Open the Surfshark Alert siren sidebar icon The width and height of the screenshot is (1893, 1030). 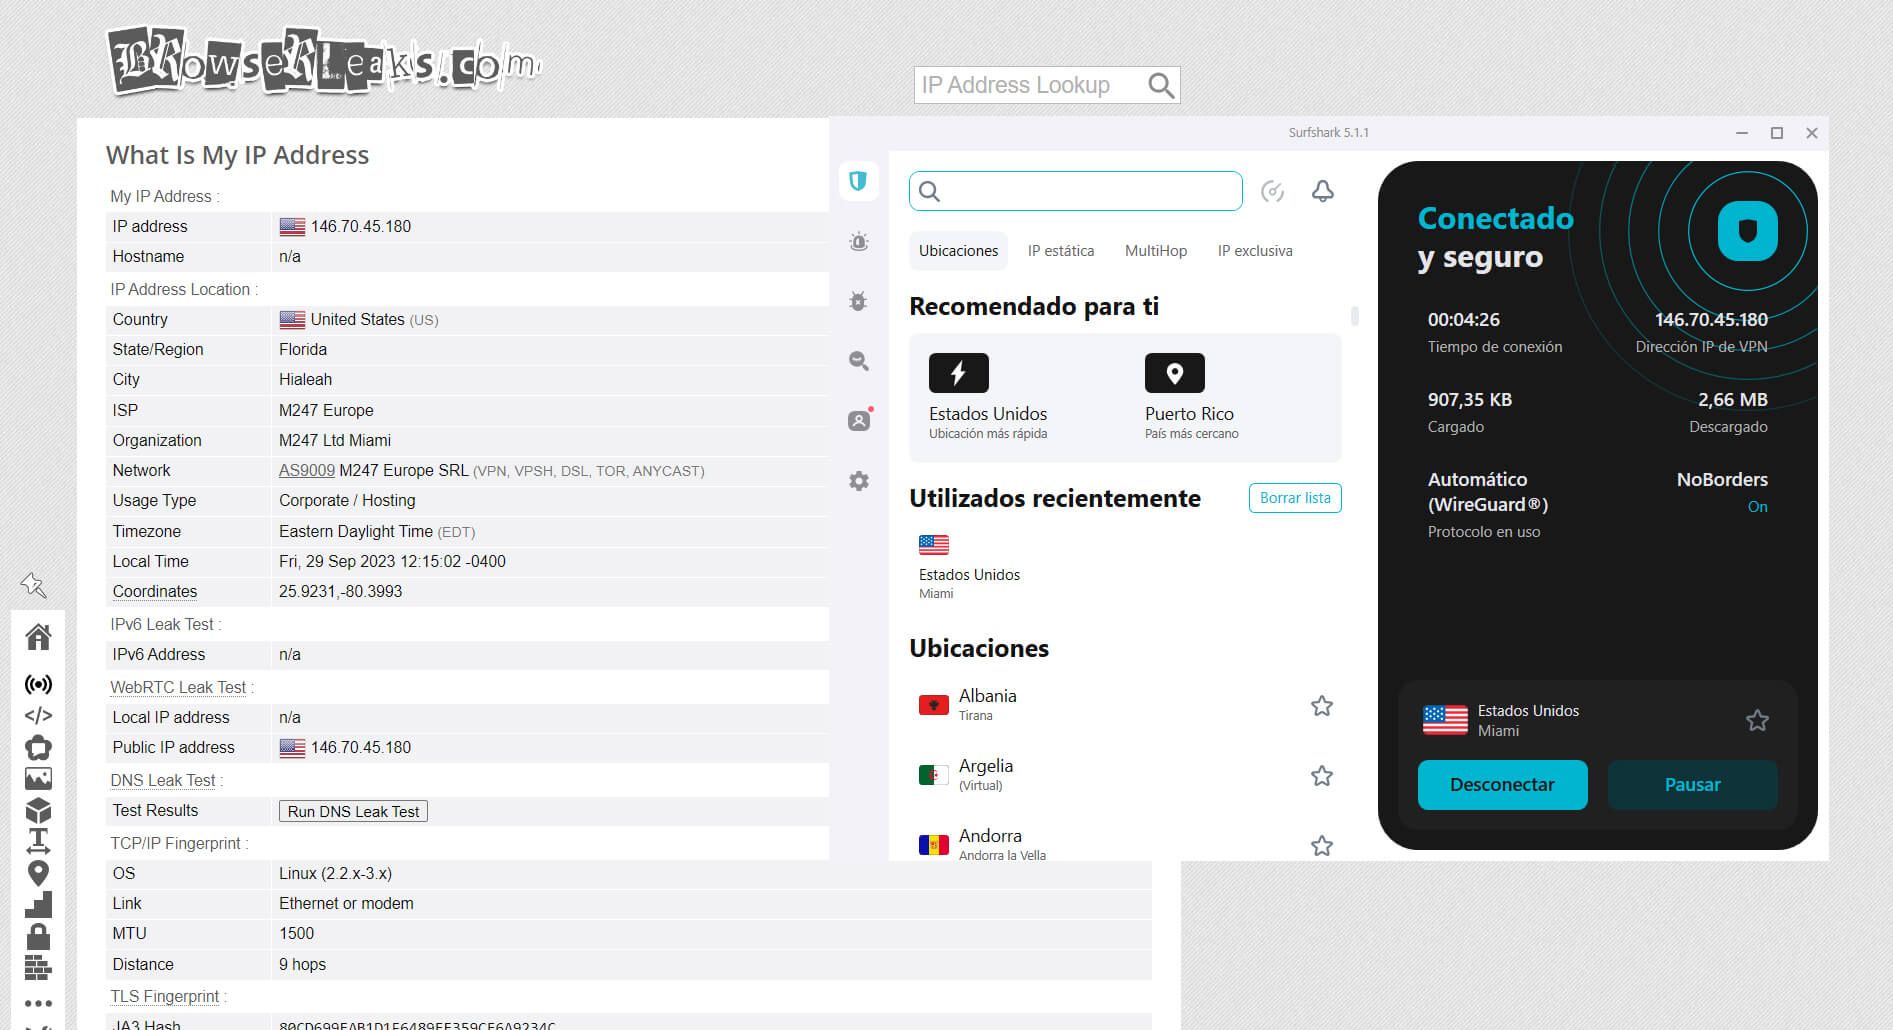(x=858, y=241)
